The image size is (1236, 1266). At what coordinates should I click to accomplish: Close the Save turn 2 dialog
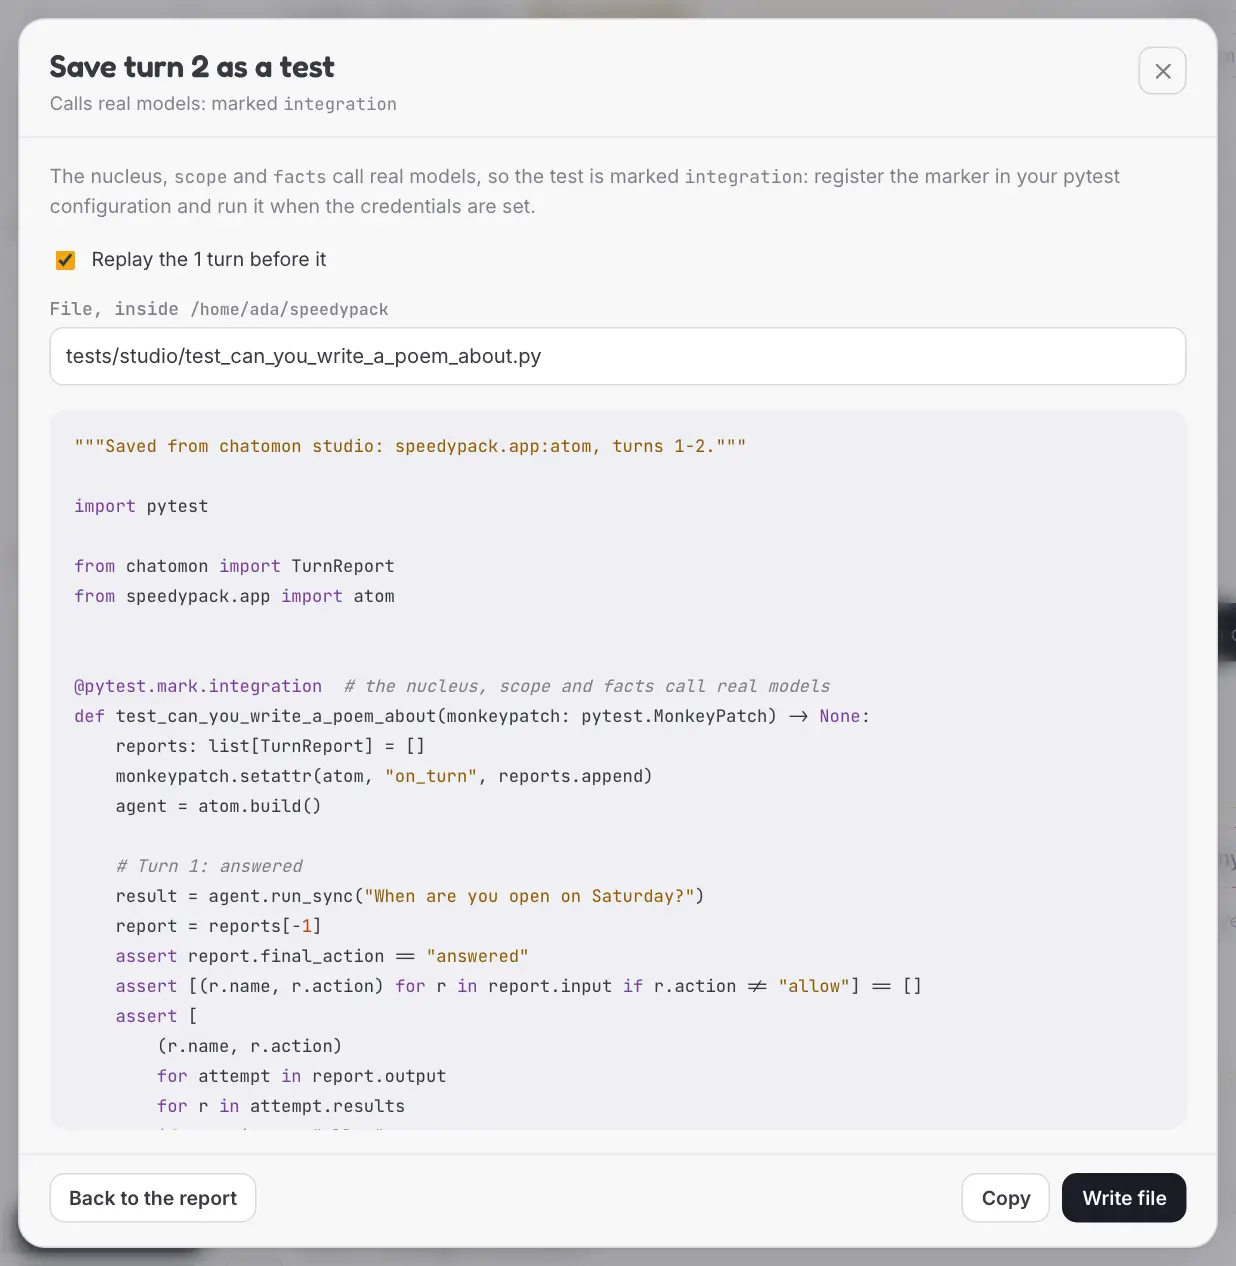(x=1162, y=71)
